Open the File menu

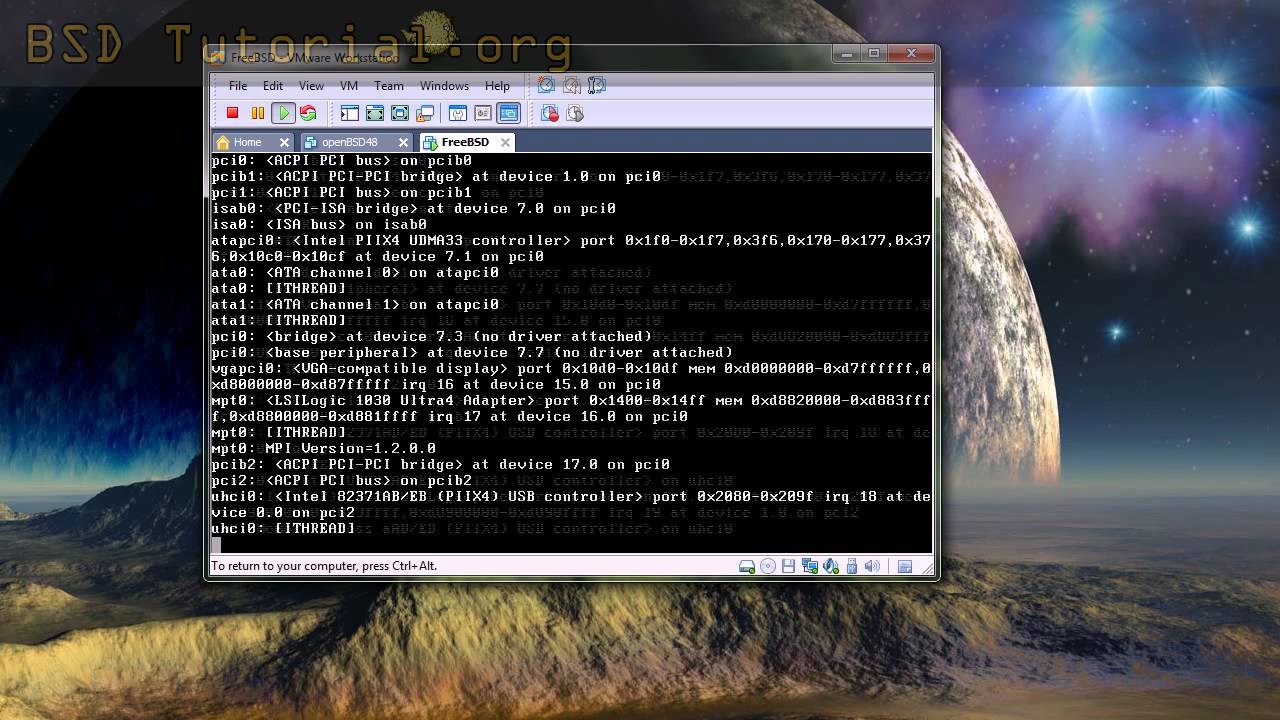(x=238, y=86)
